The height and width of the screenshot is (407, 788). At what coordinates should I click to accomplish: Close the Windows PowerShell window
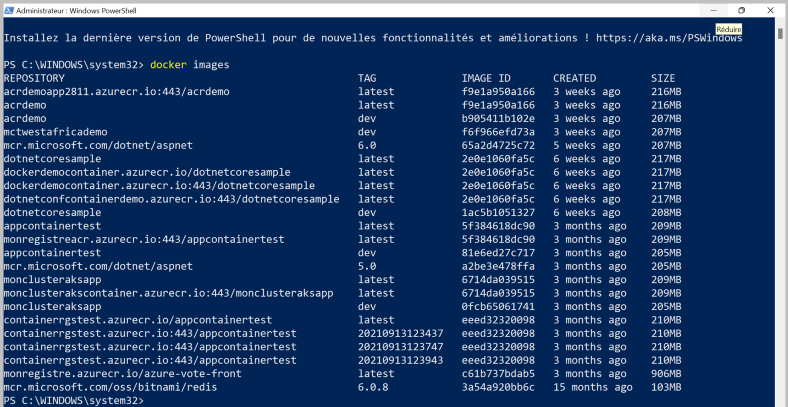(x=770, y=9)
